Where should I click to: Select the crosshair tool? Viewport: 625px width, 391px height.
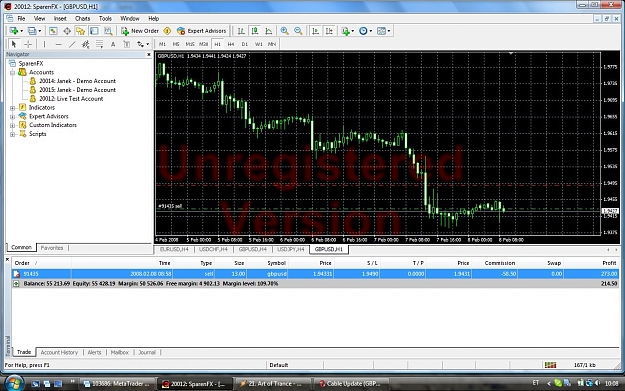click(28, 44)
